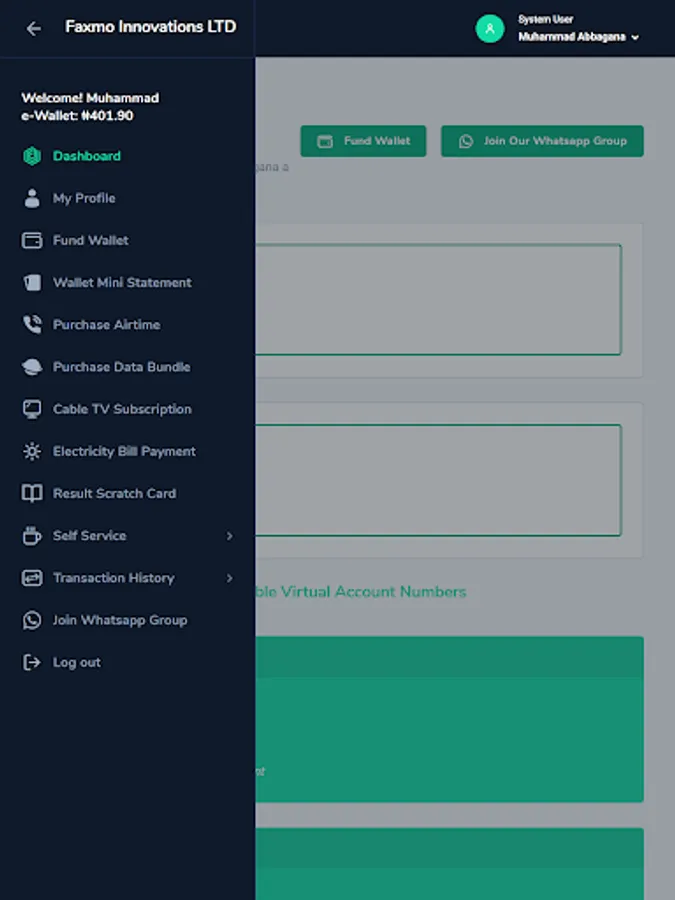
Task: Click the My Profile person icon
Action: [x=32, y=198]
